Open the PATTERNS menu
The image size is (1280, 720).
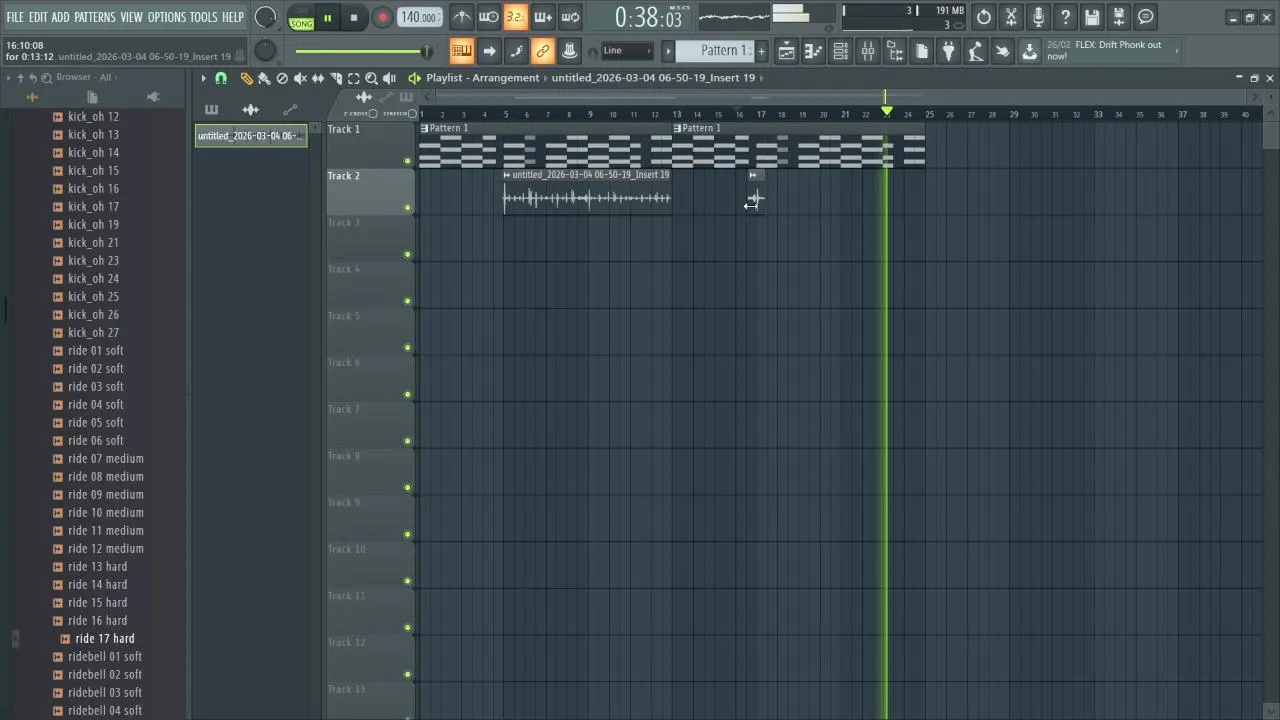pos(95,17)
